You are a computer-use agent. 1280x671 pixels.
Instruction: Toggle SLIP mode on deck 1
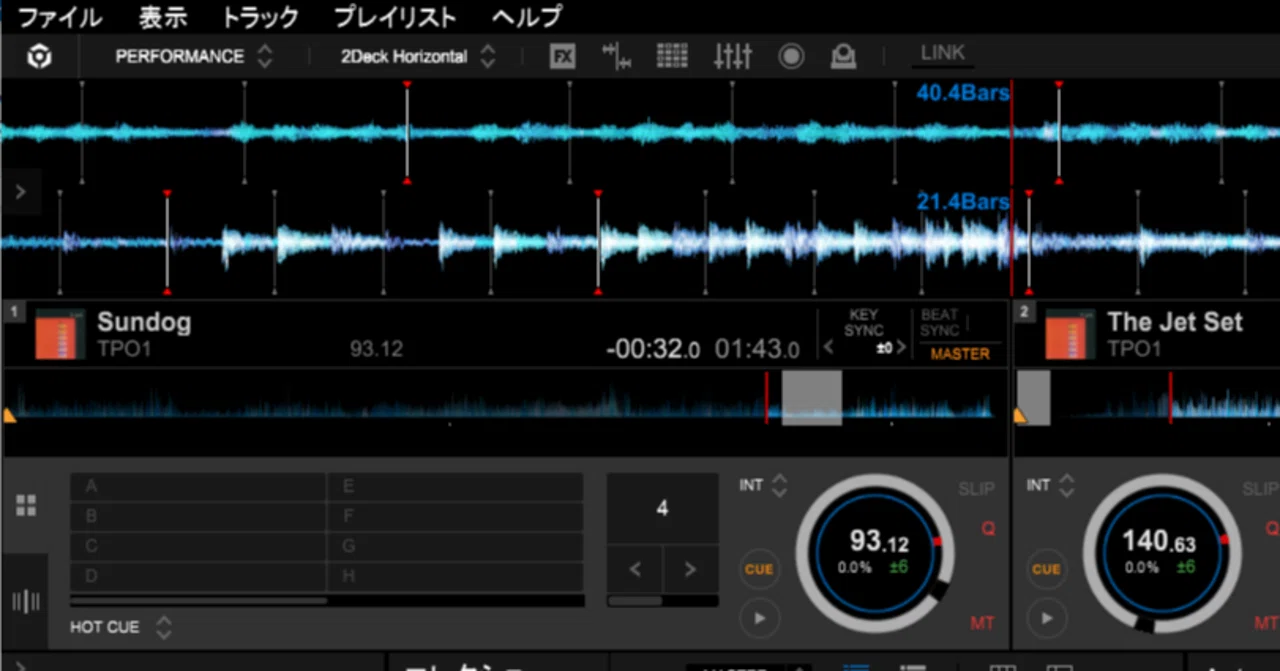click(x=976, y=488)
